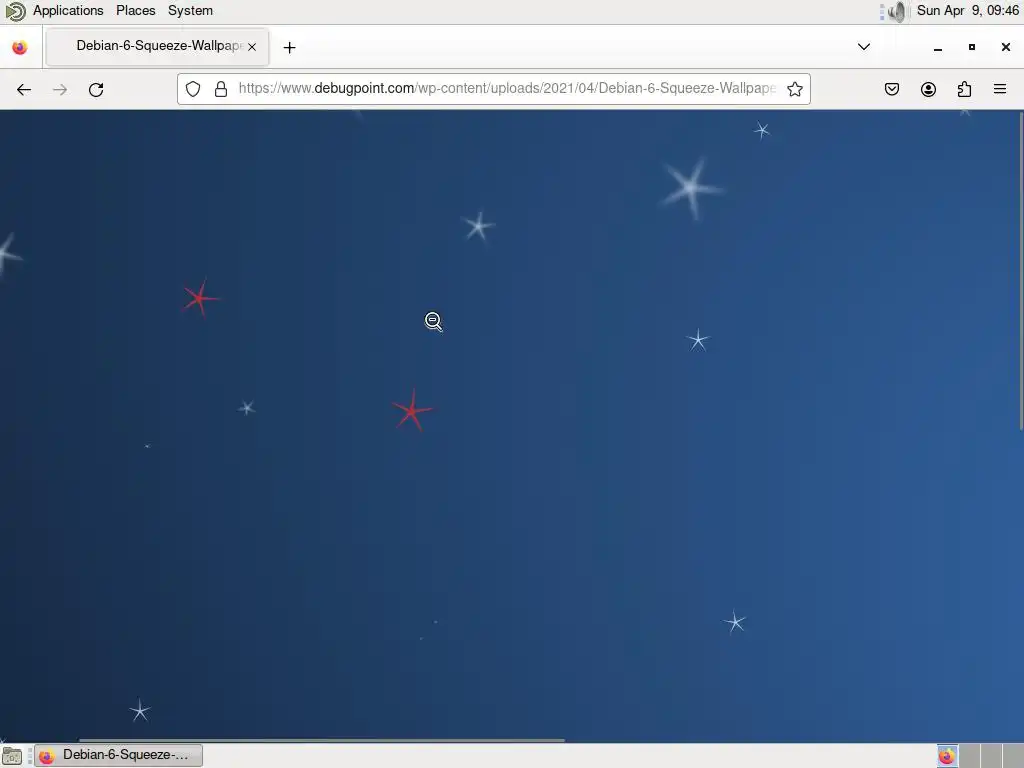The image size is (1024, 768).
Task: Minimize the Firefox window
Action: coord(938,47)
